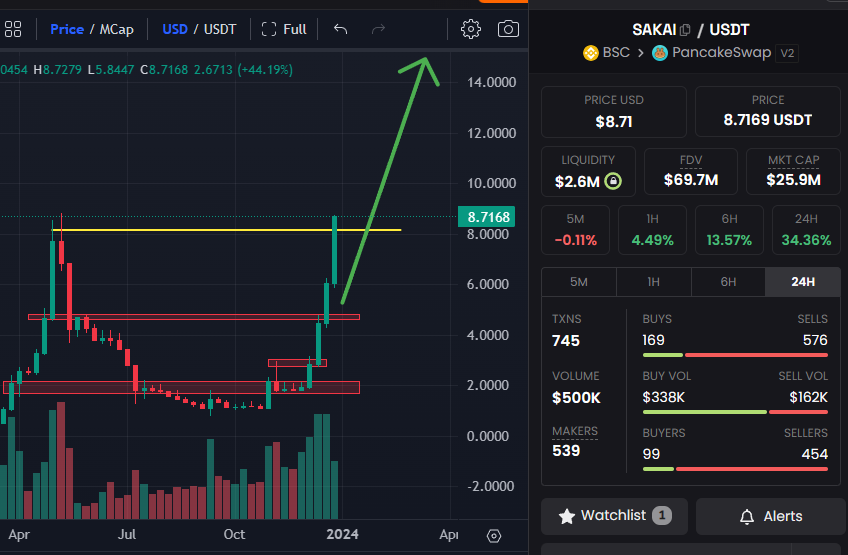Click the TXNS count 745
This screenshot has width=848, height=555.
566,341
